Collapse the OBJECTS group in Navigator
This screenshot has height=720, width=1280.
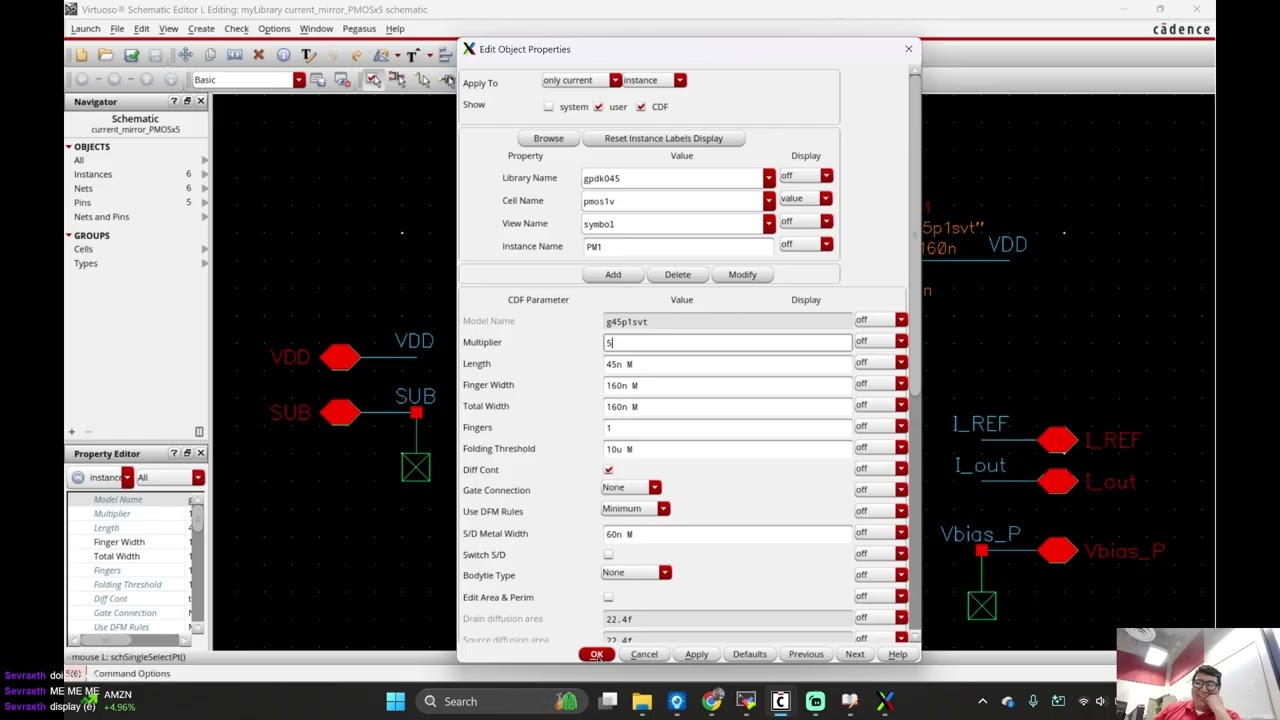click(68, 147)
